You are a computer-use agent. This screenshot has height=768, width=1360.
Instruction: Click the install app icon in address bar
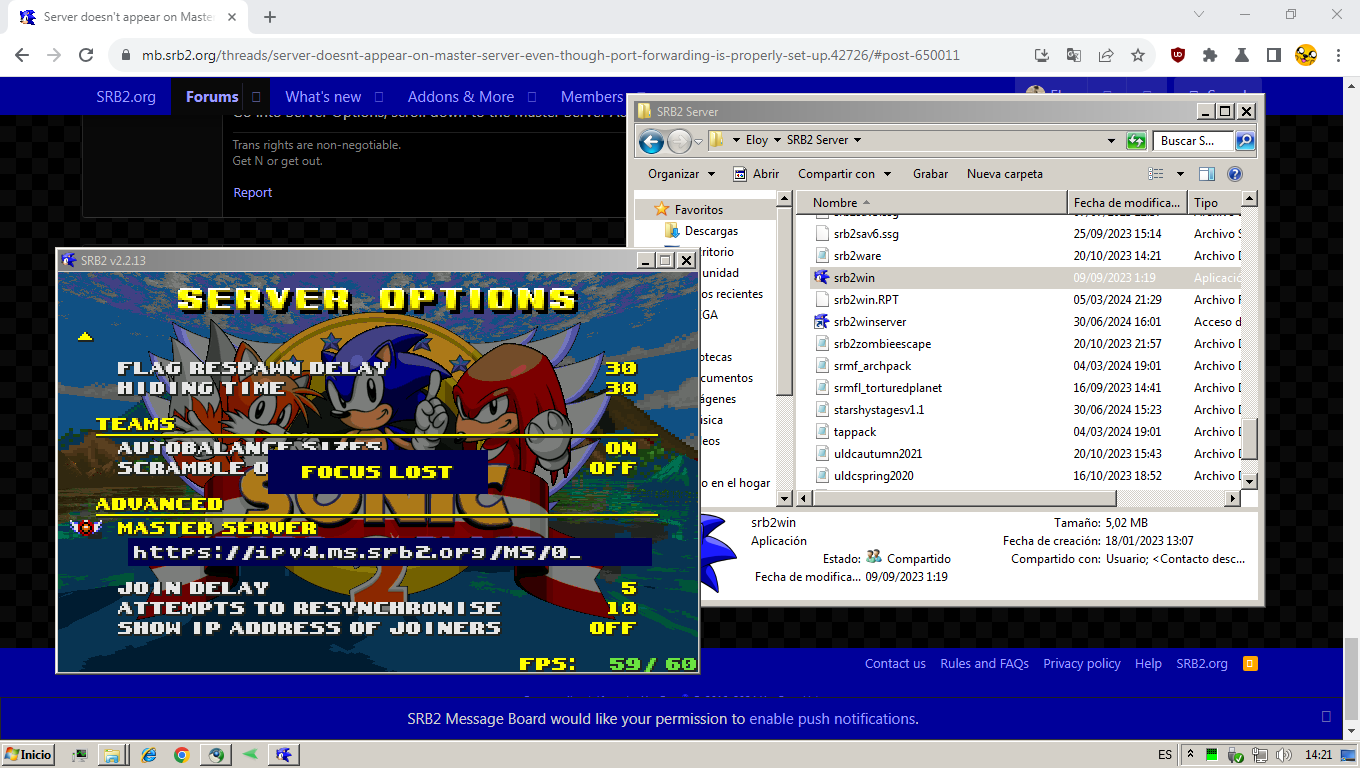pos(1042,55)
